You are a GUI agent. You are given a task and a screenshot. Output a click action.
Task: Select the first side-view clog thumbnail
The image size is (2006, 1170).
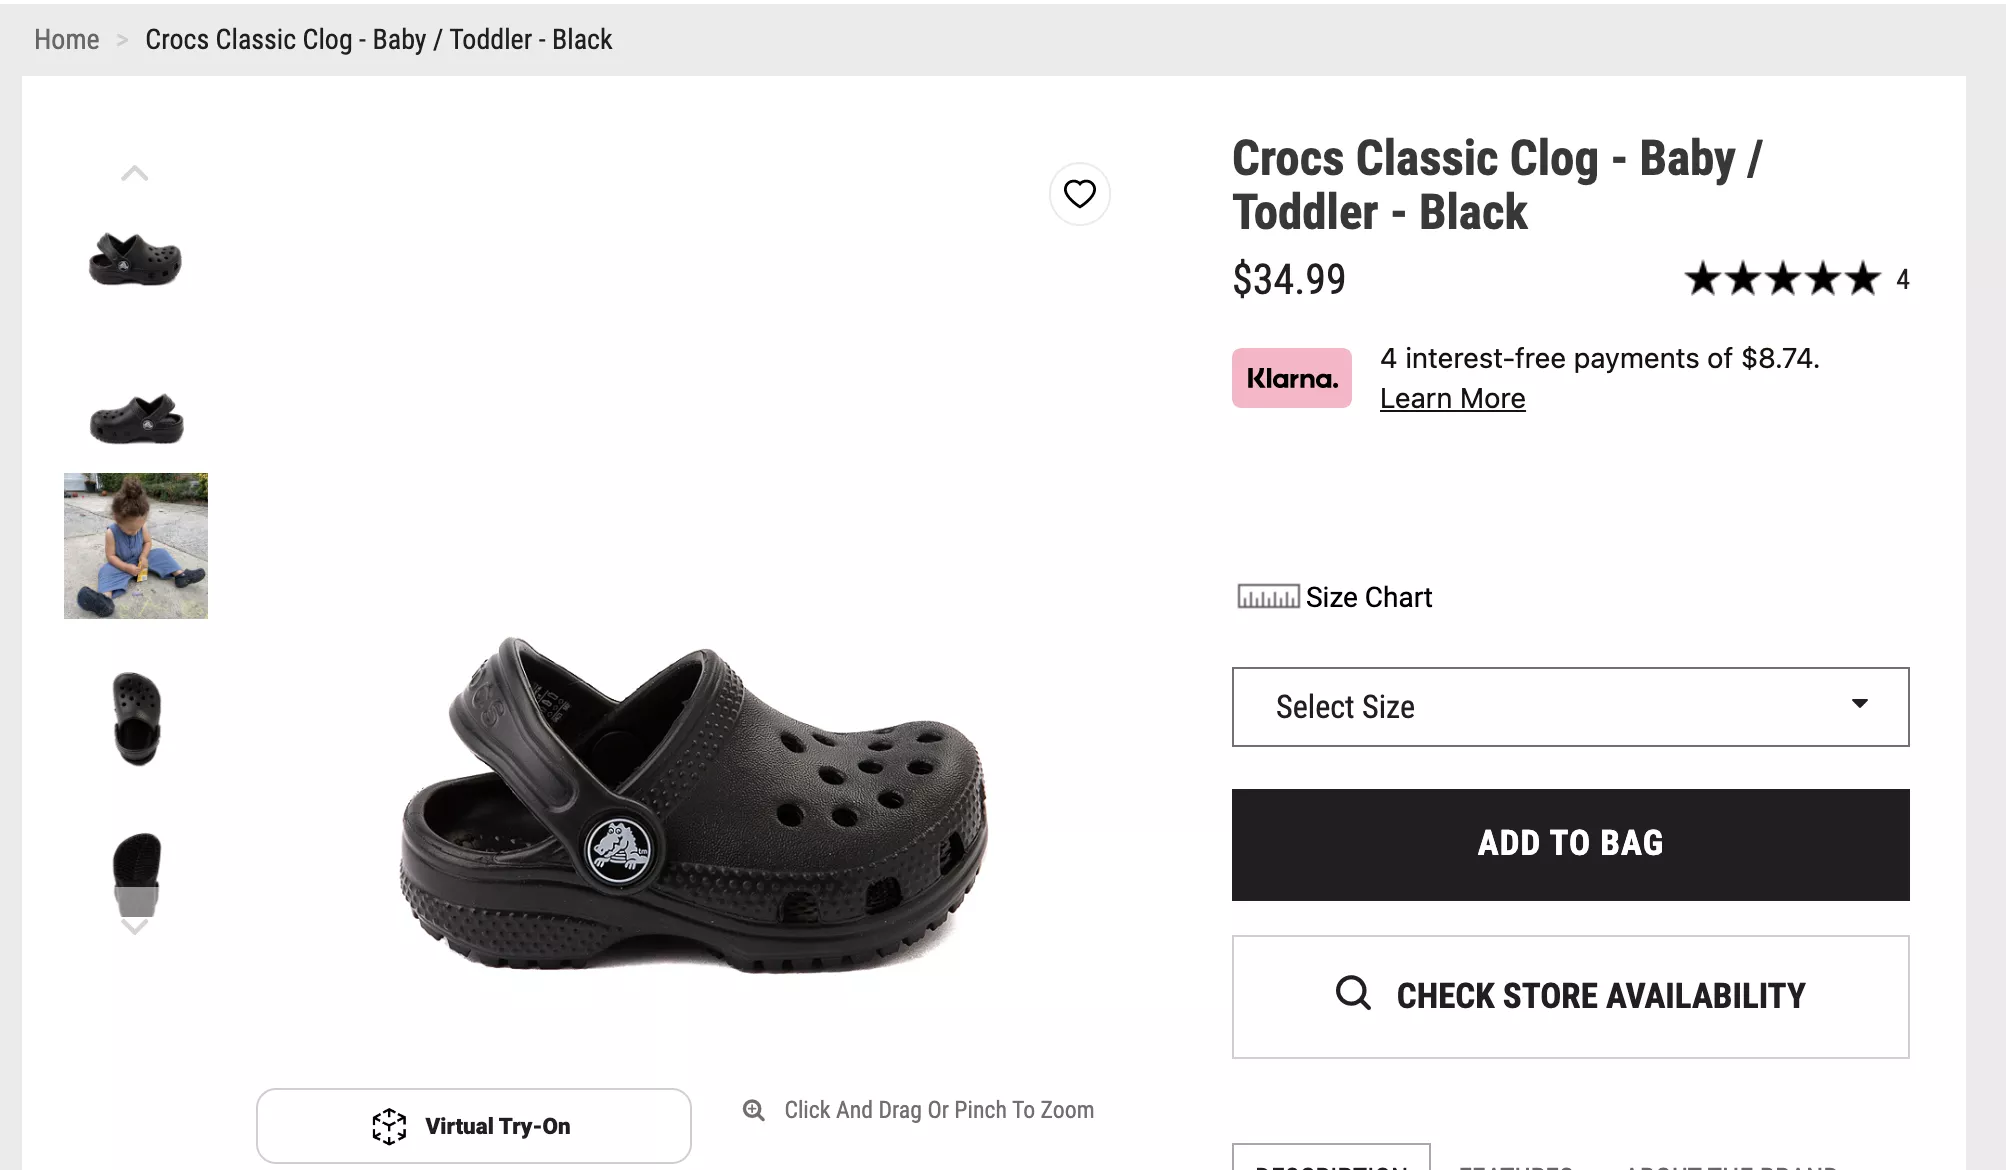135,259
